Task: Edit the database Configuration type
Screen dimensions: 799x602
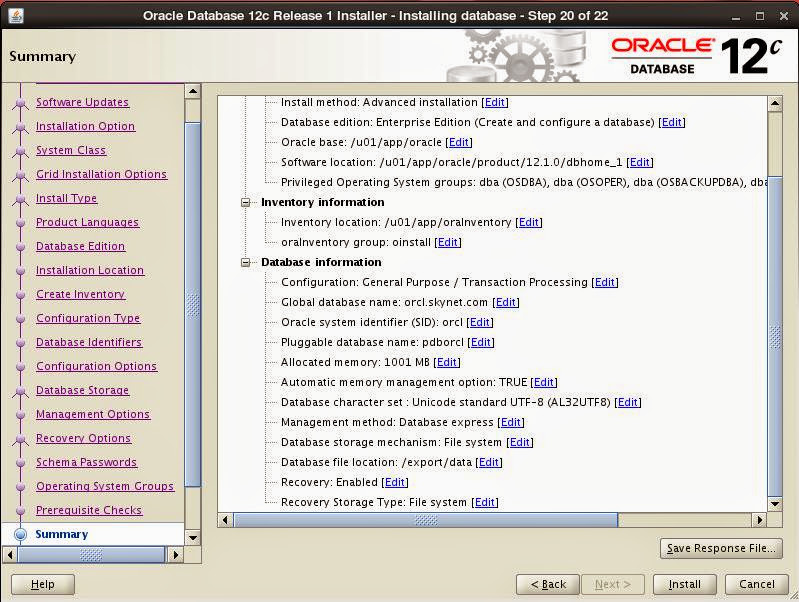Action: [604, 282]
